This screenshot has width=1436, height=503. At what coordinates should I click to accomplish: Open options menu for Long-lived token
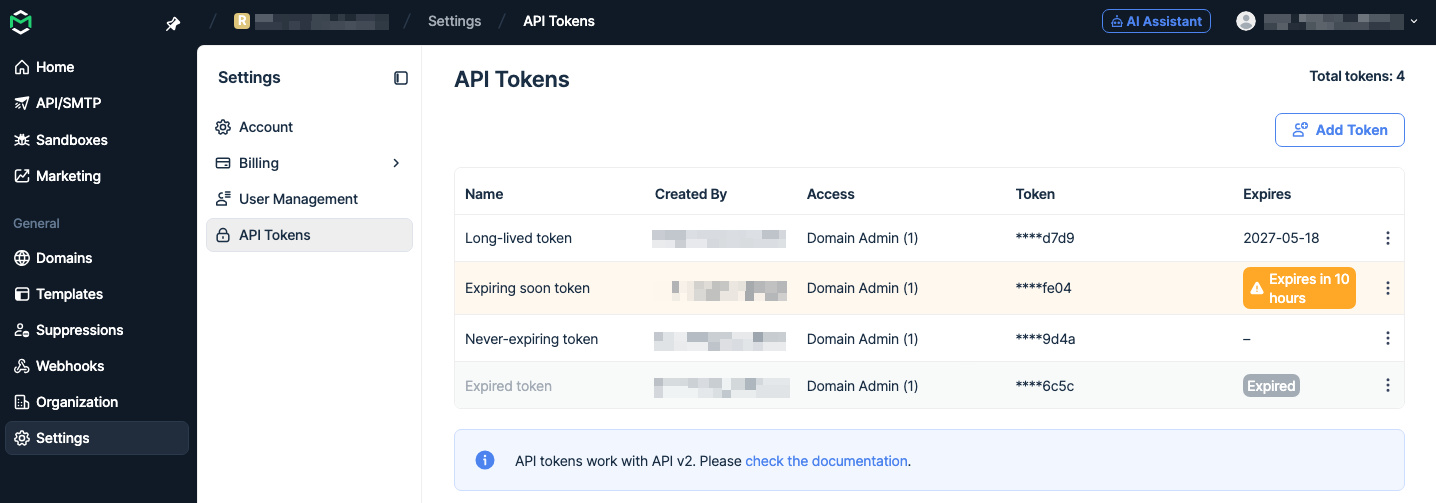(x=1387, y=238)
